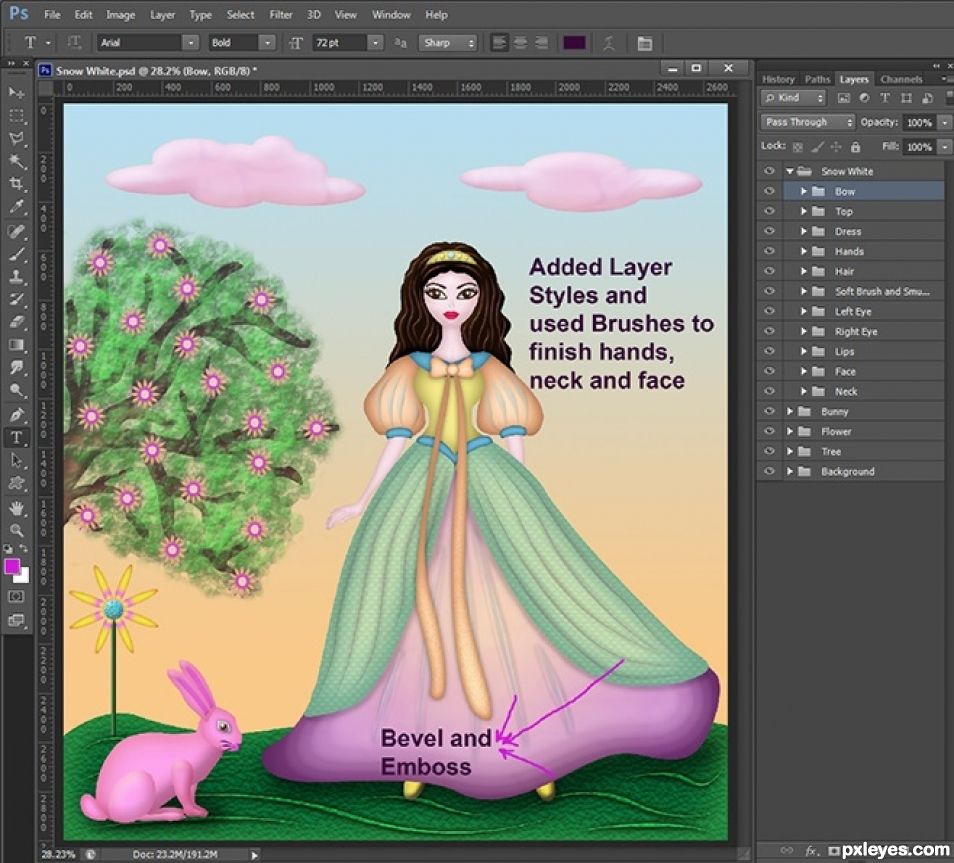The height and width of the screenshot is (863, 954).
Task: Select the Path Selection tool
Action: 16,461
